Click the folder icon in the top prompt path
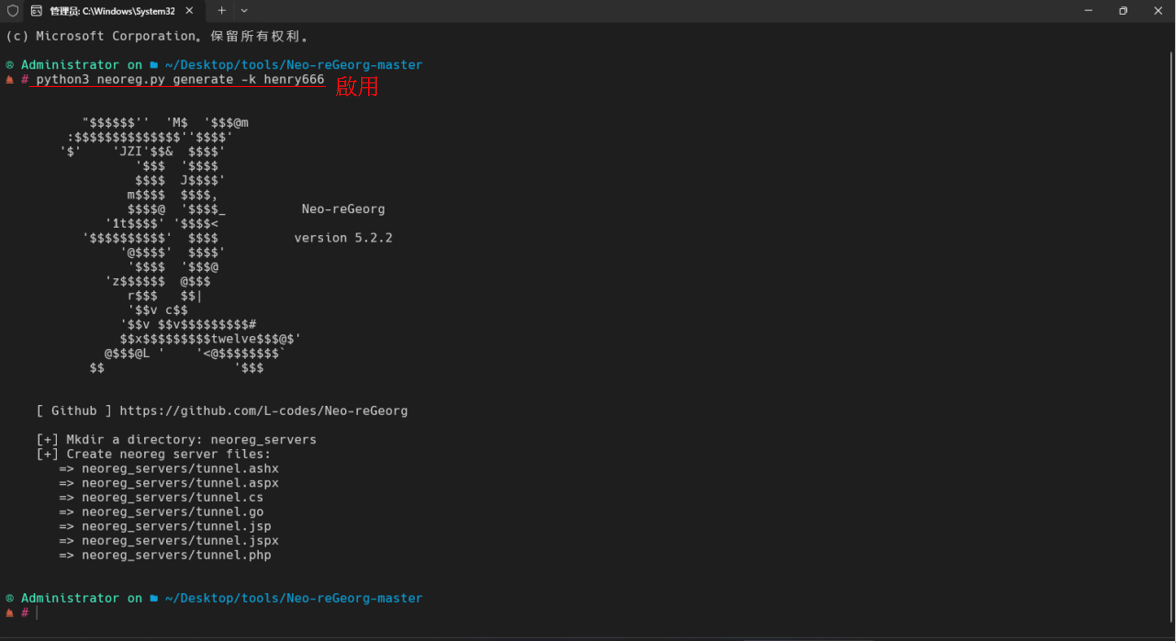 pyautogui.click(x=154, y=65)
